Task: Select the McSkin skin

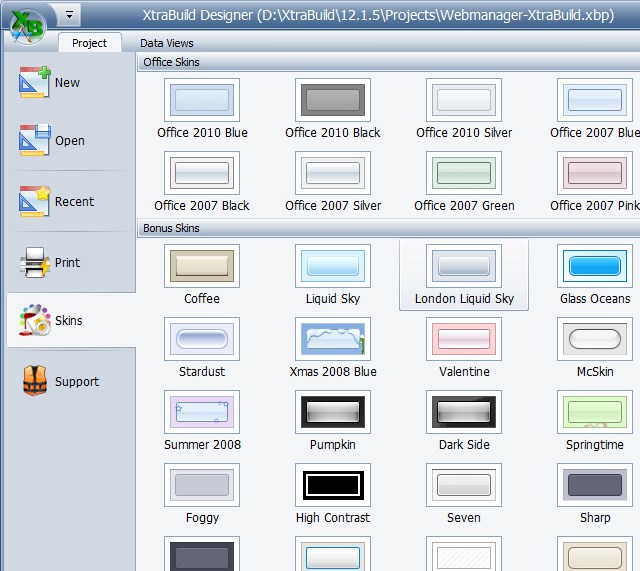Action: point(595,348)
